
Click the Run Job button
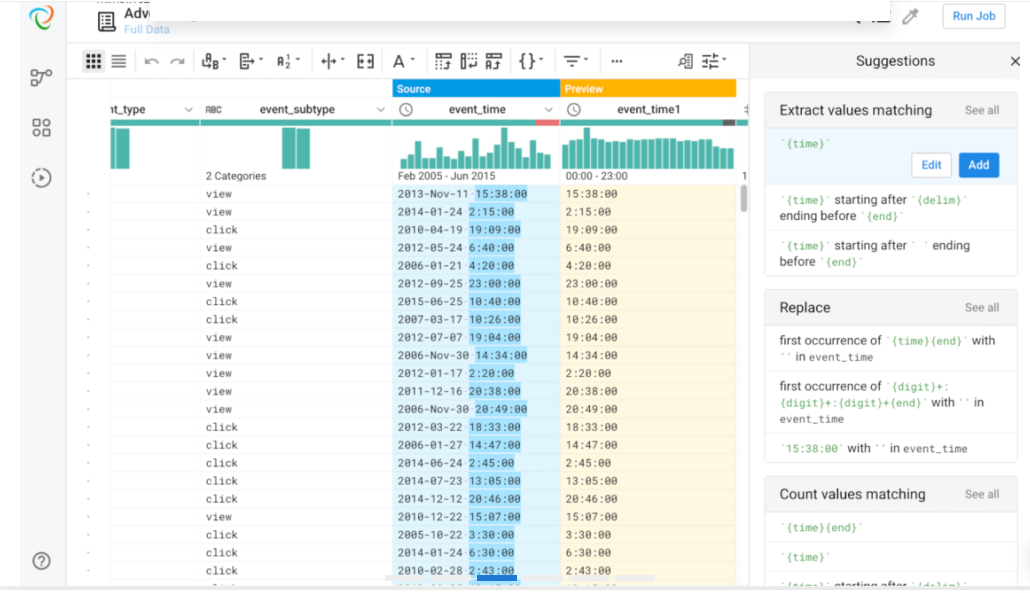pos(973,16)
